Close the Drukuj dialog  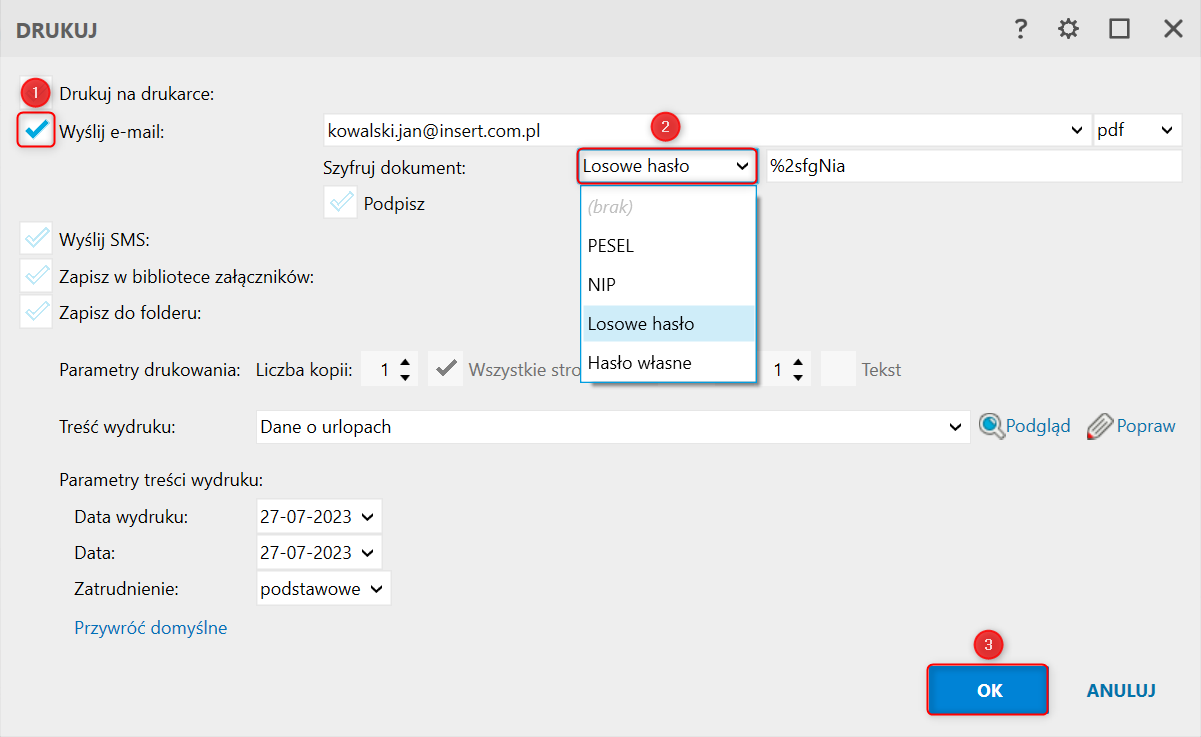coord(1173,29)
